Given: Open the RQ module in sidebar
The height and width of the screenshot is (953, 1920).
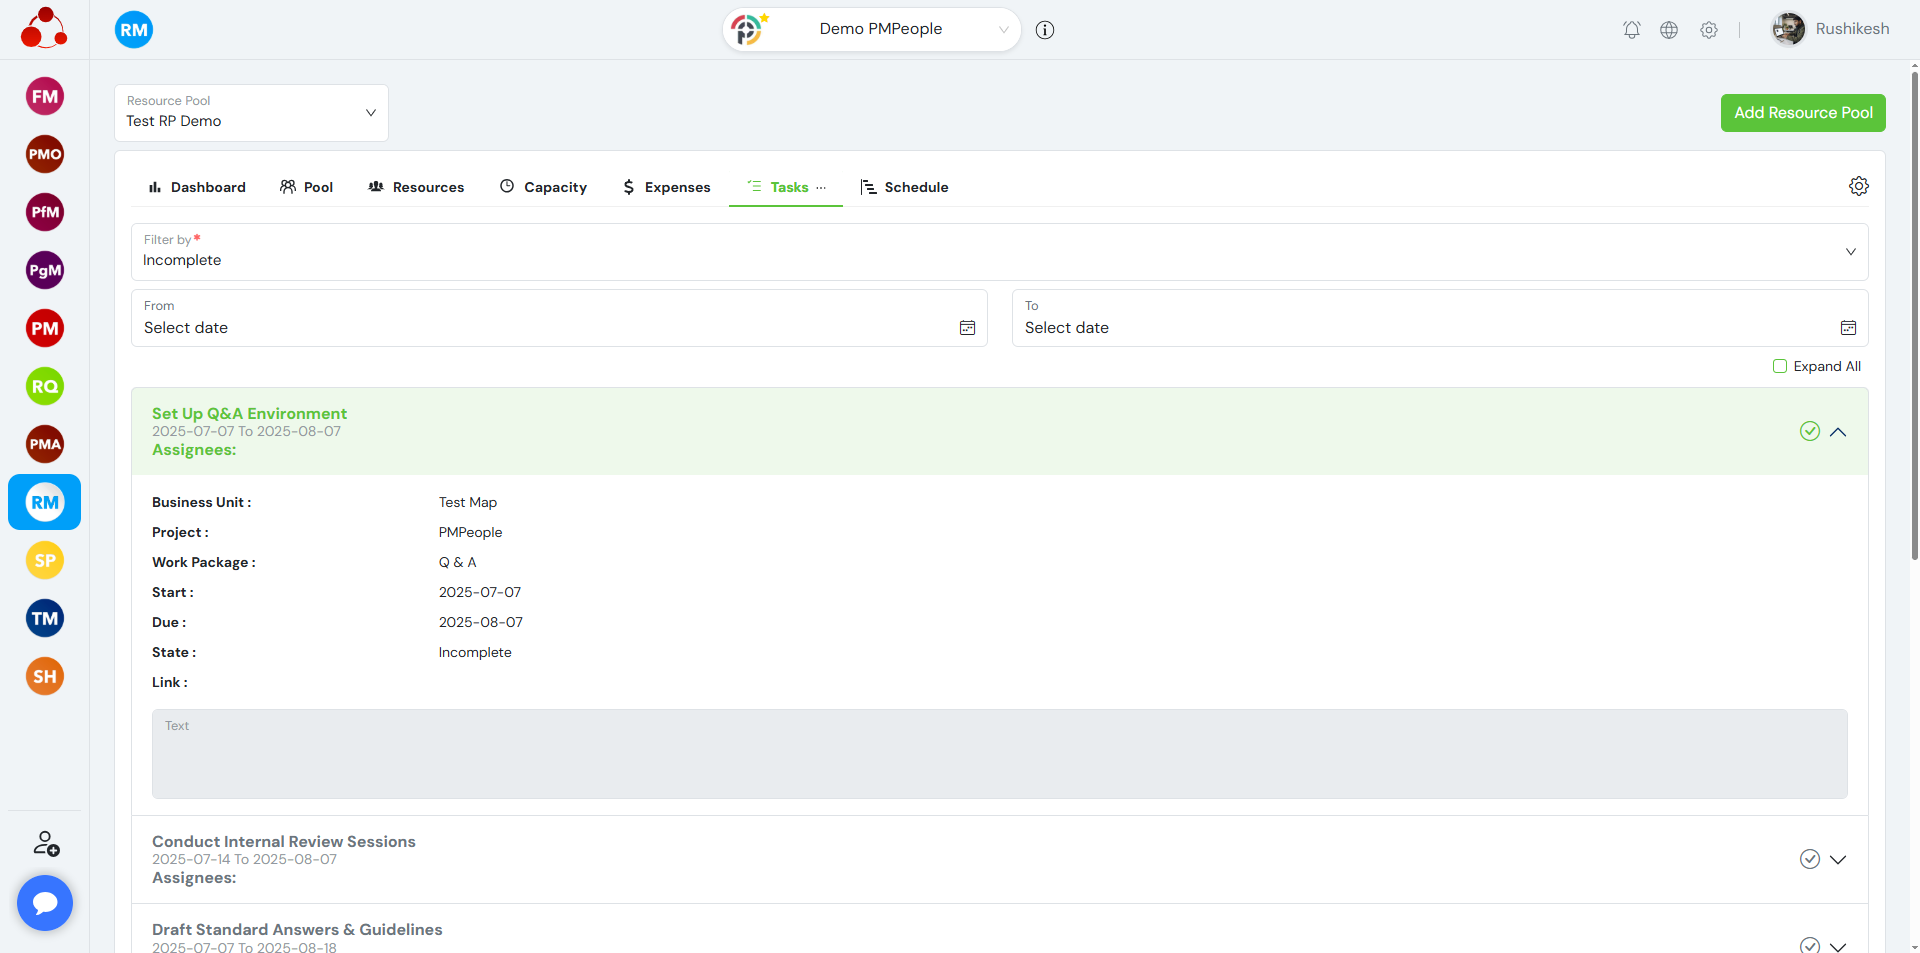Looking at the screenshot, I should point(45,387).
